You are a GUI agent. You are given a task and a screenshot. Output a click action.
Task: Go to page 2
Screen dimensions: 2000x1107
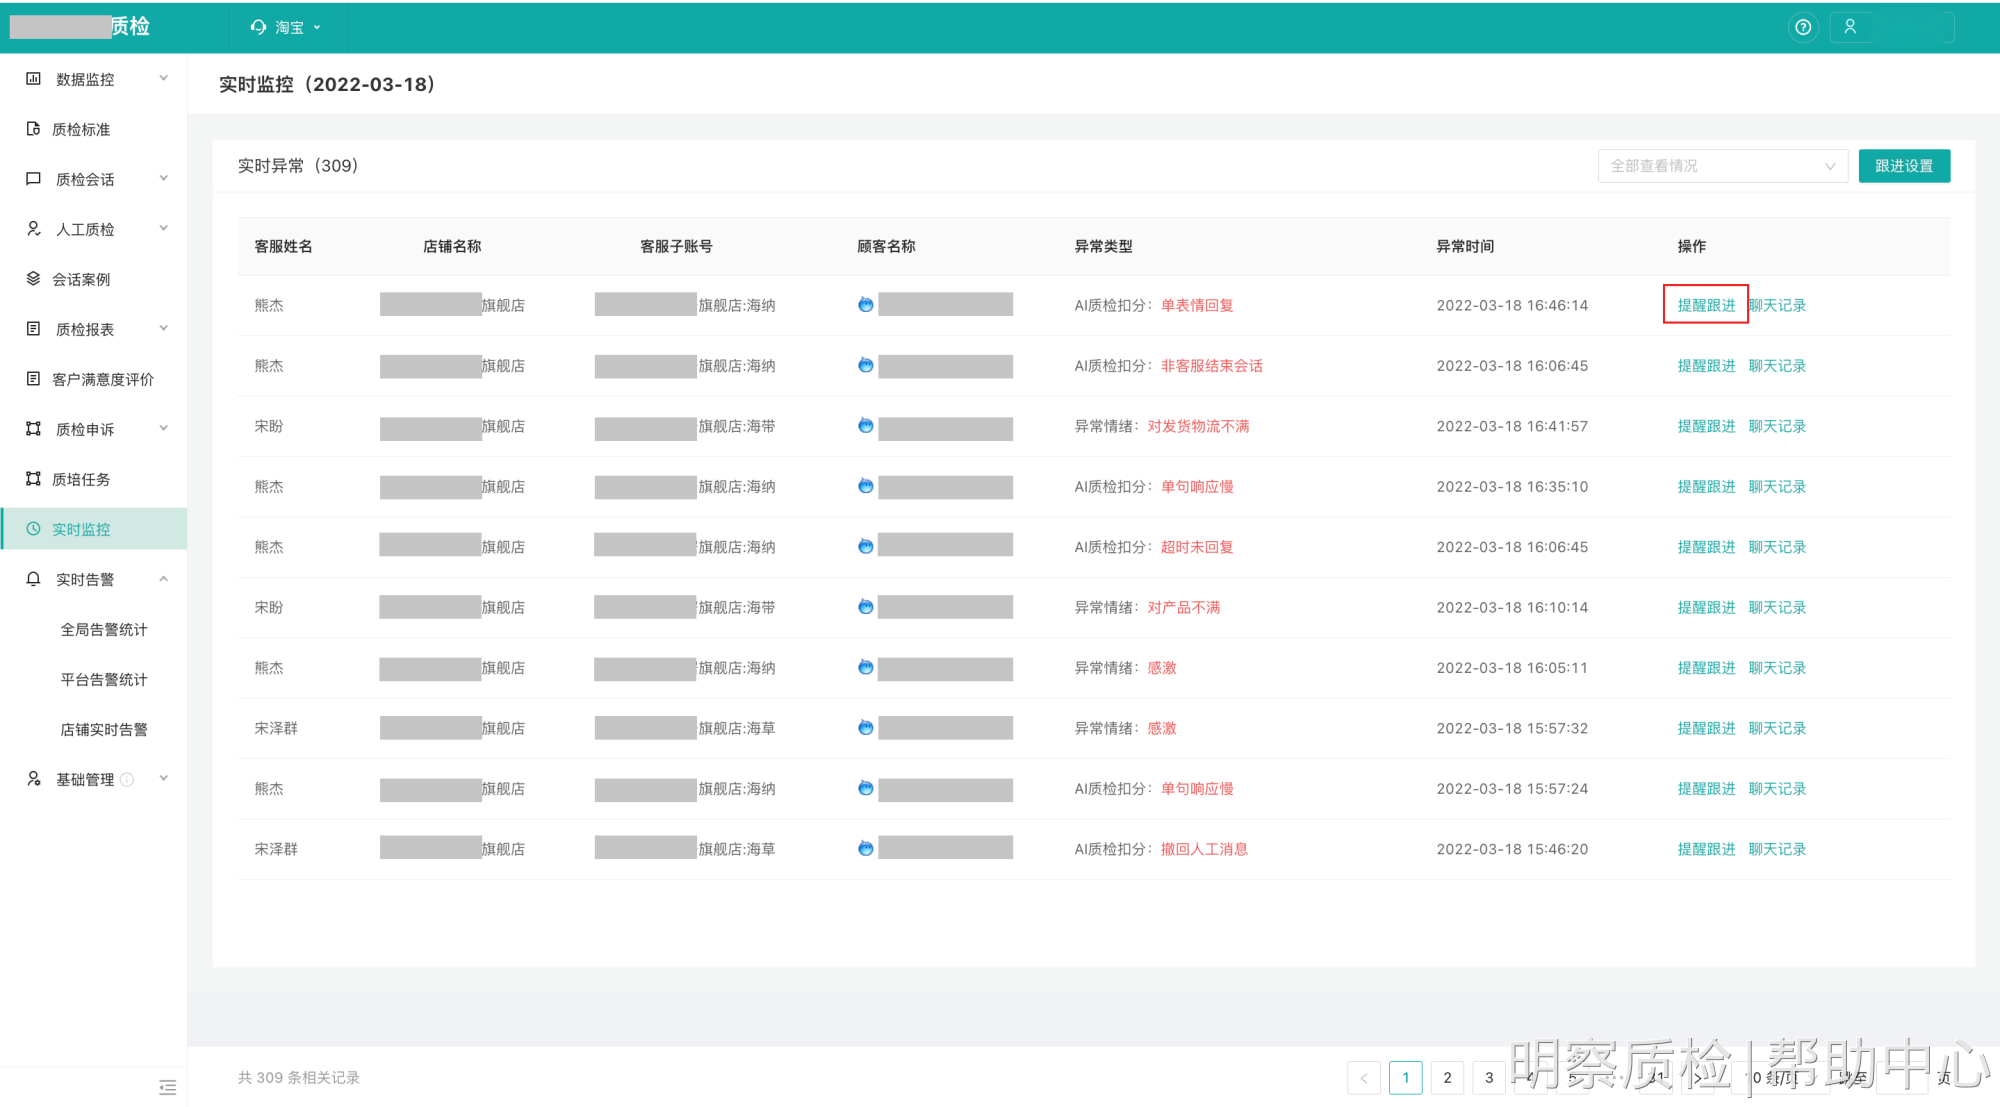point(1447,1077)
